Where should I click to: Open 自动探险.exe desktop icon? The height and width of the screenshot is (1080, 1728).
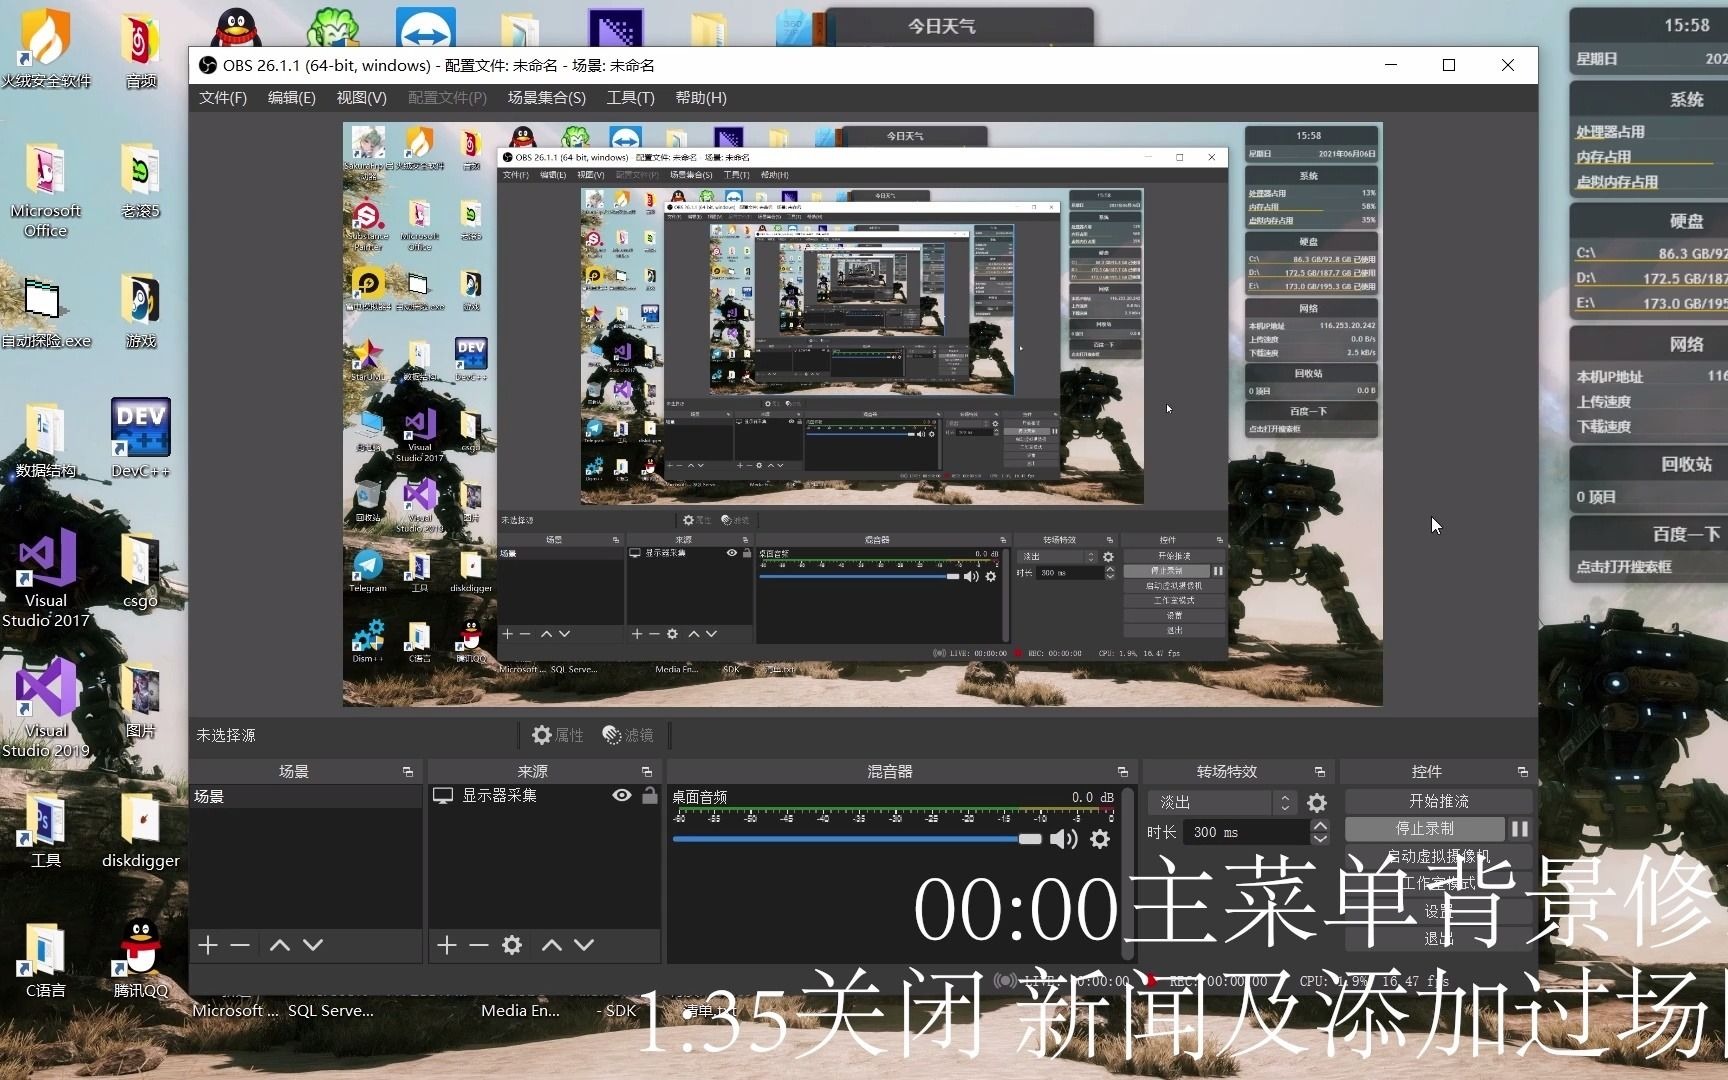(x=45, y=312)
